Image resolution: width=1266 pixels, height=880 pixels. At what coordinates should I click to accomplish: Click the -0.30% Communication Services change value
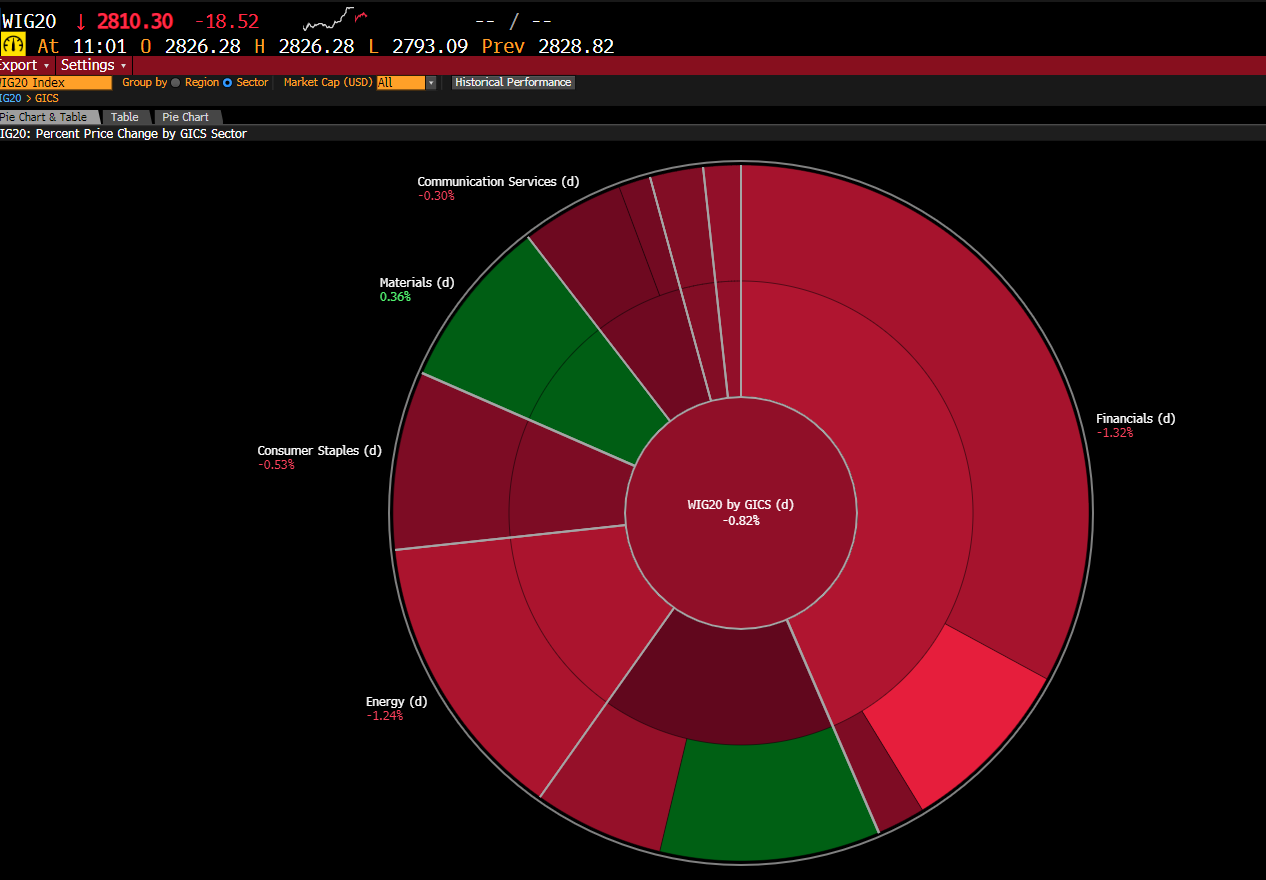pyautogui.click(x=436, y=196)
